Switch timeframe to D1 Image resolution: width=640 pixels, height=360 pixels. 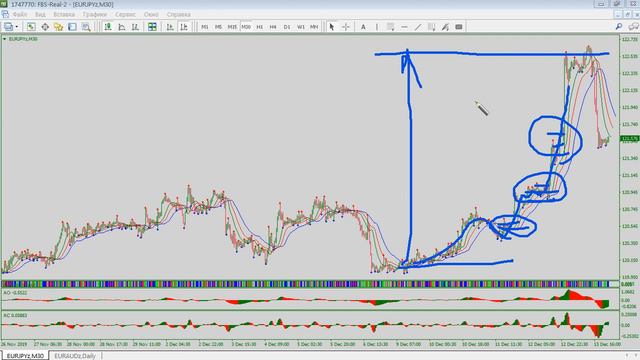coord(287,27)
